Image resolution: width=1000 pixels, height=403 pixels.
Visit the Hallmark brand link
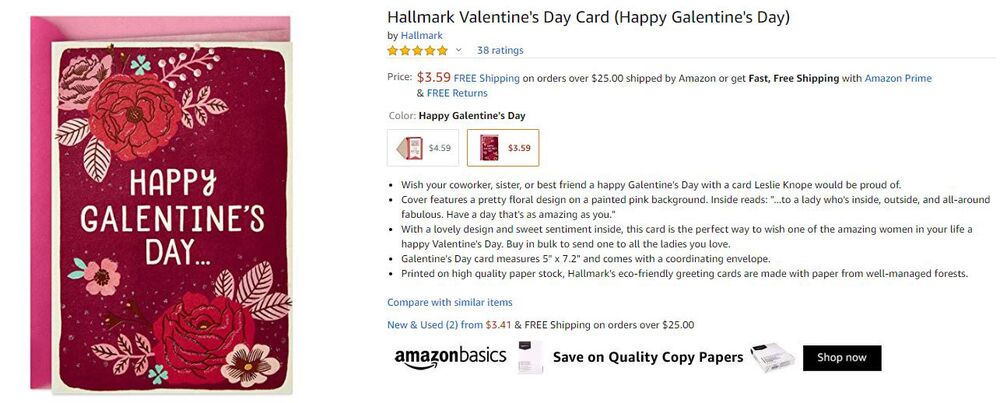click(x=421, y=35)
